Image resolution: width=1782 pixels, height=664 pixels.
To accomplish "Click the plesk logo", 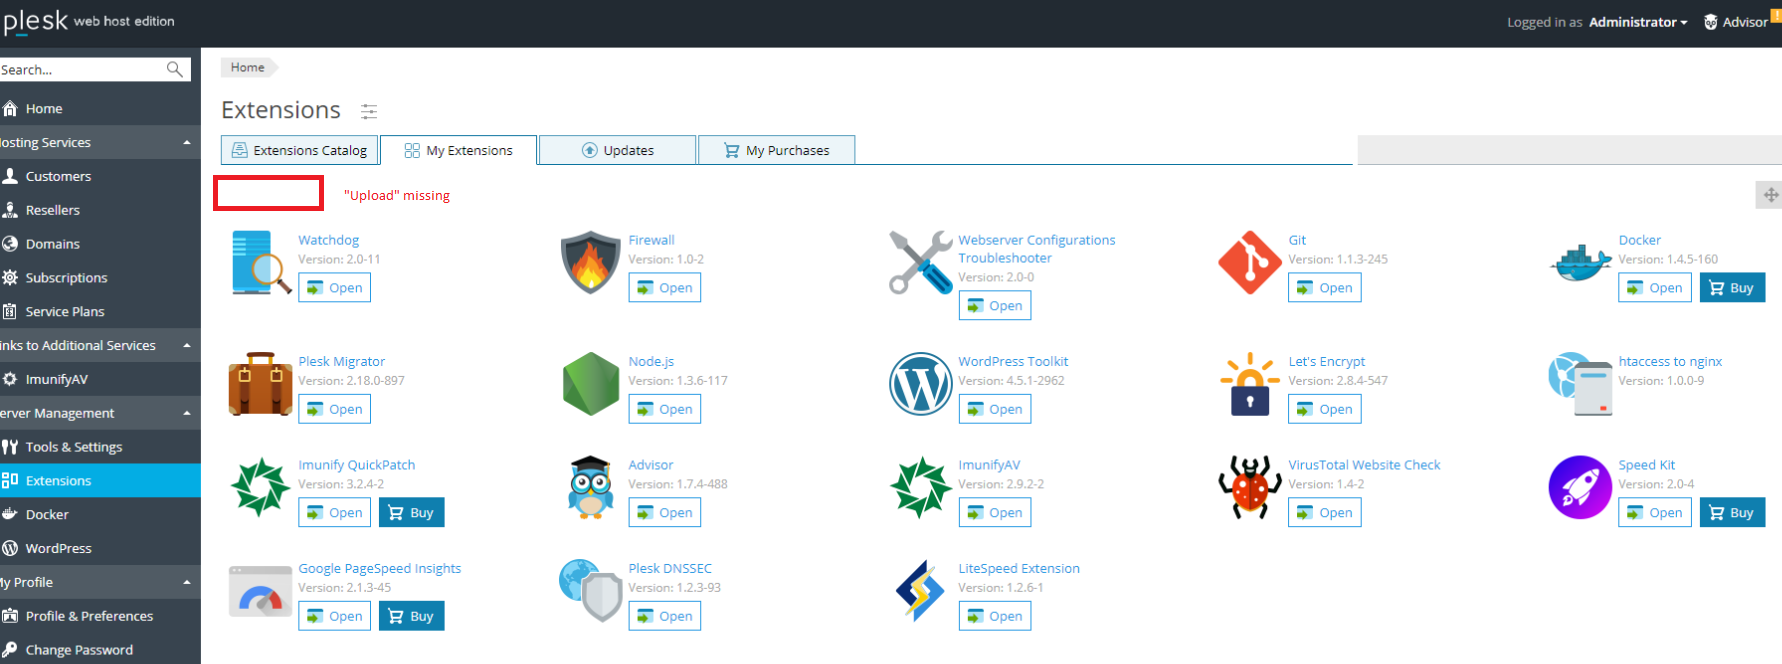I will [34, 21].
